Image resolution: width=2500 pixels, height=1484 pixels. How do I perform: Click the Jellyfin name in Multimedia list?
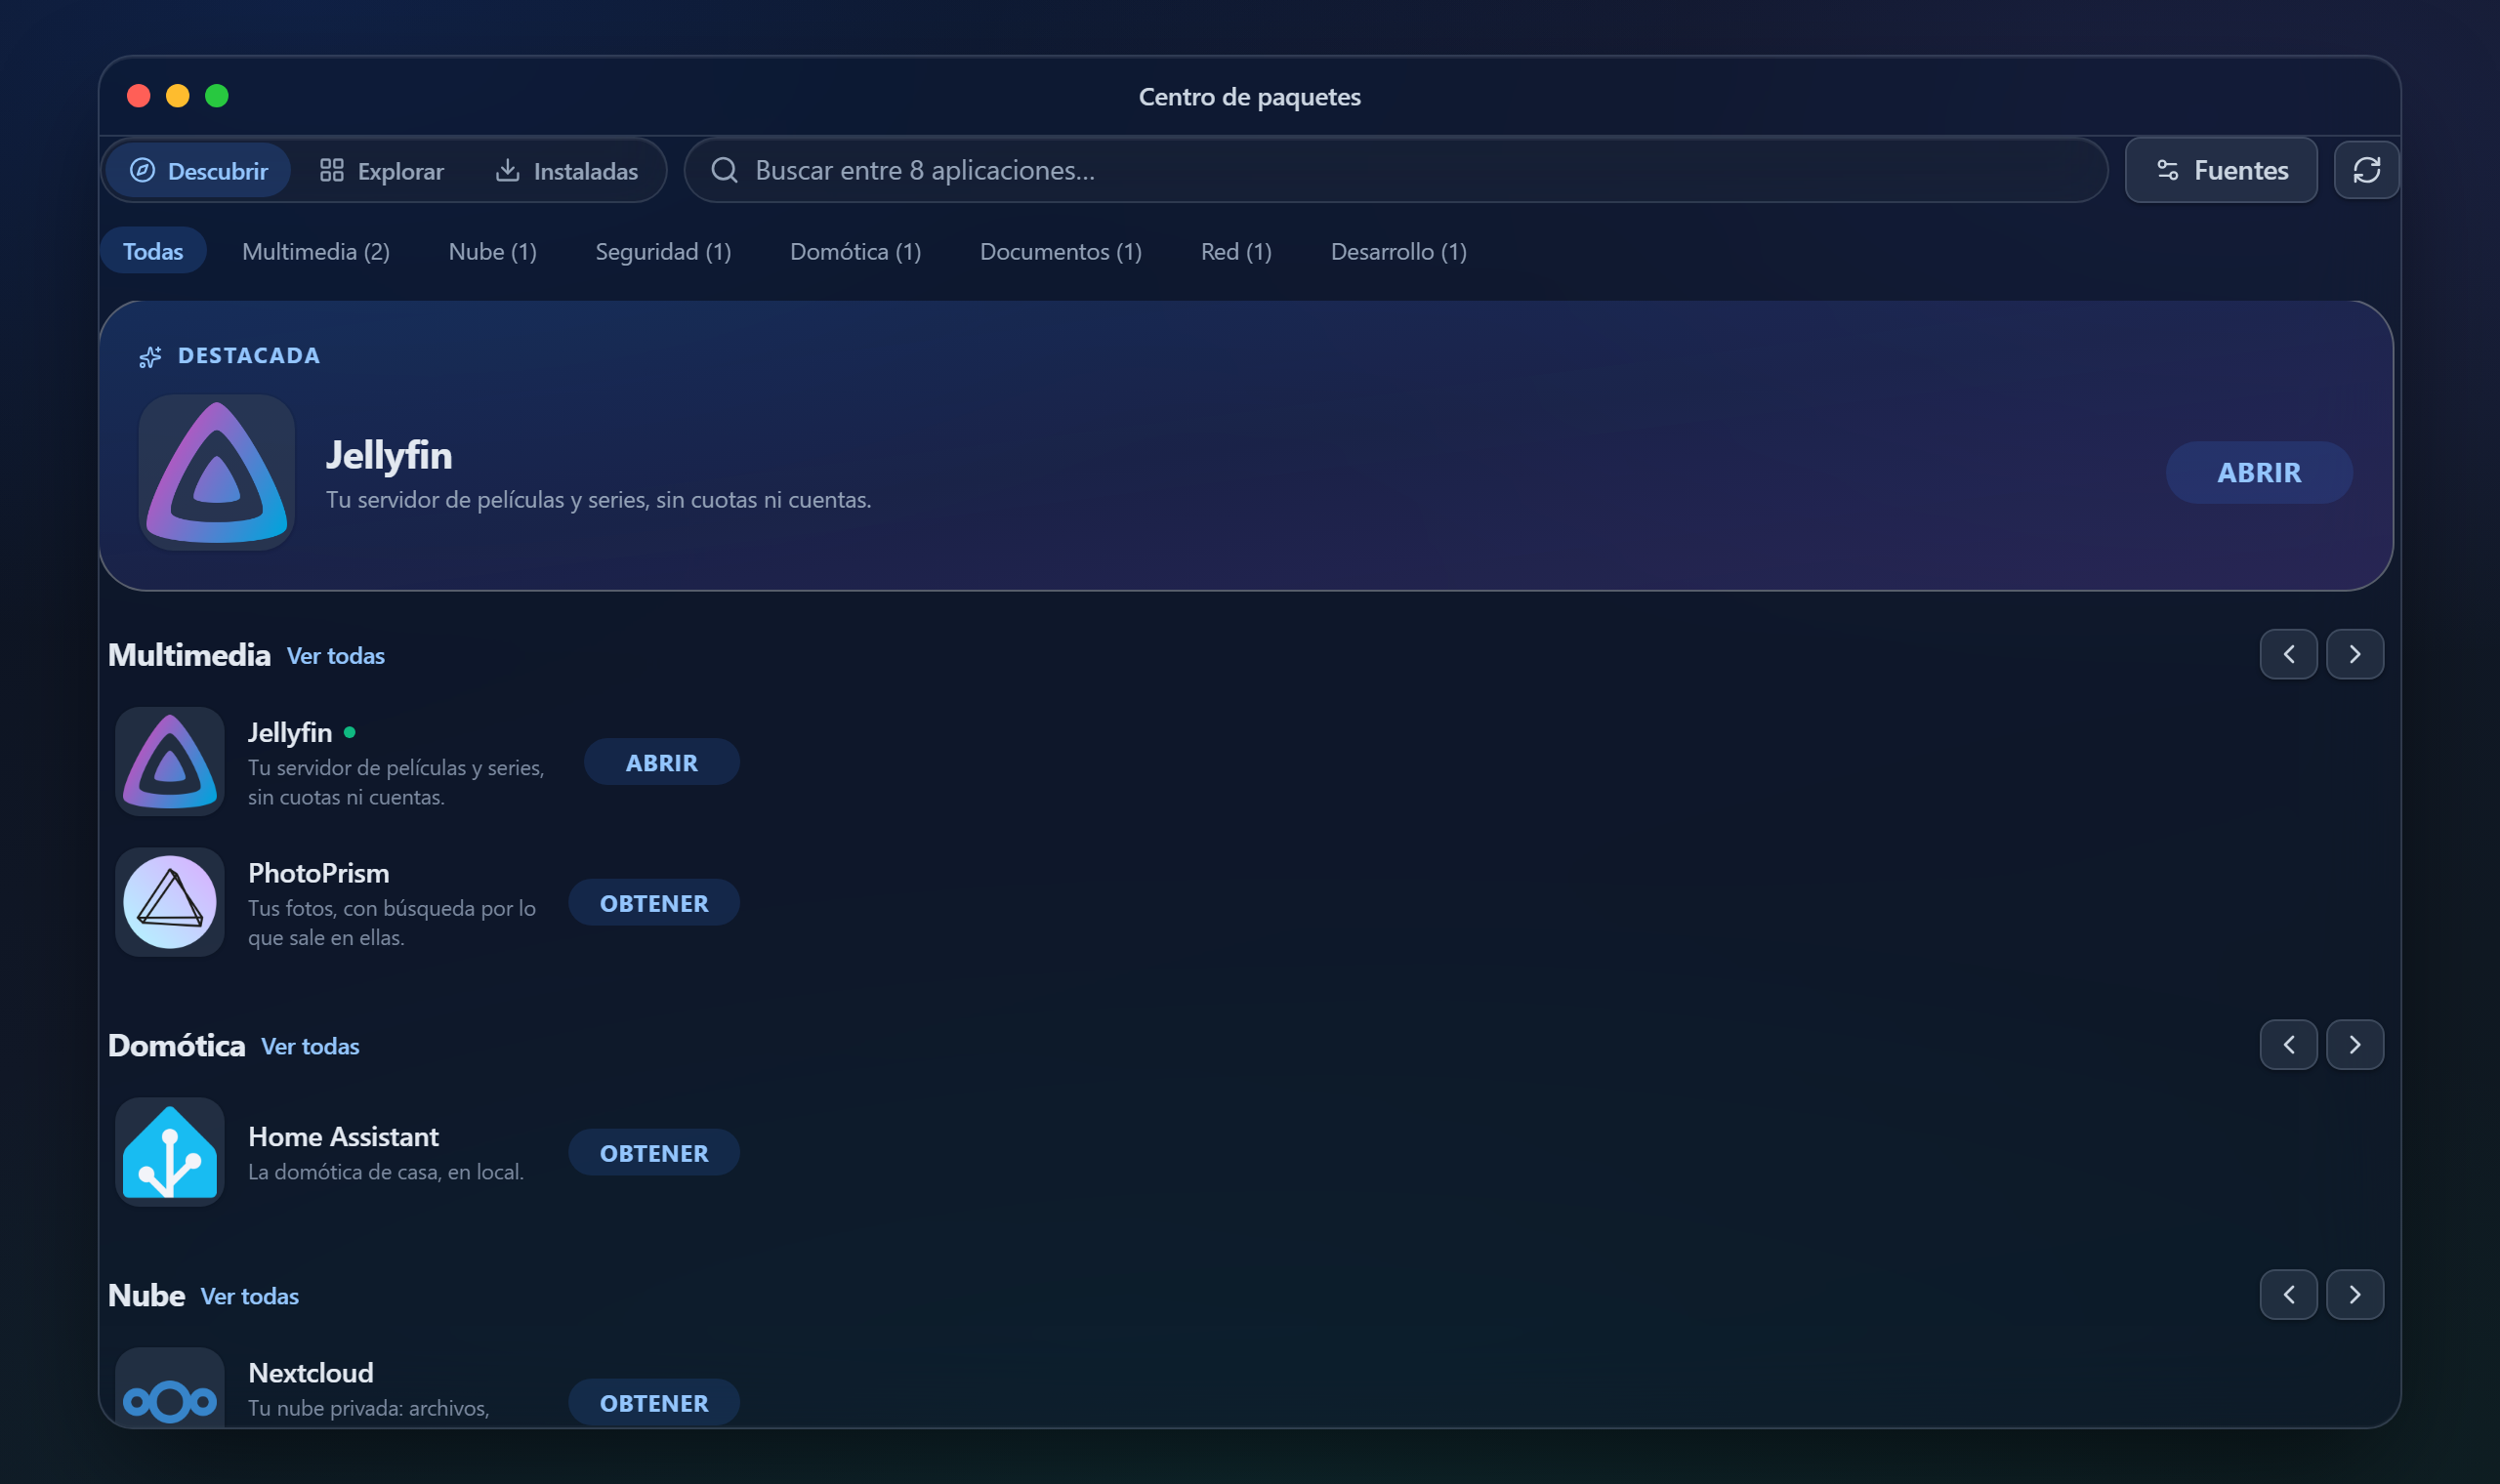tap(290, 732)
